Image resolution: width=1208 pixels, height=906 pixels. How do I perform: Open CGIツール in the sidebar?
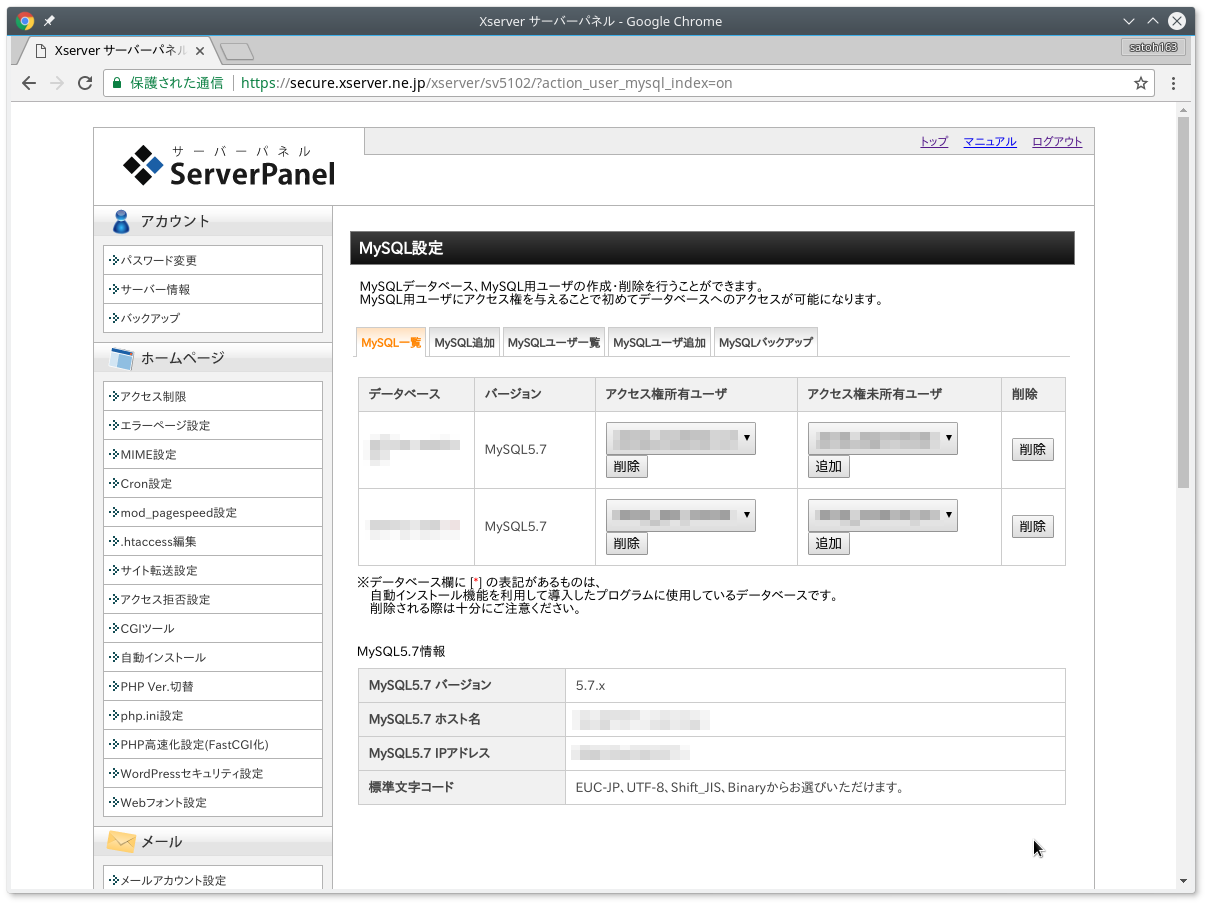[x=213, y=628]
